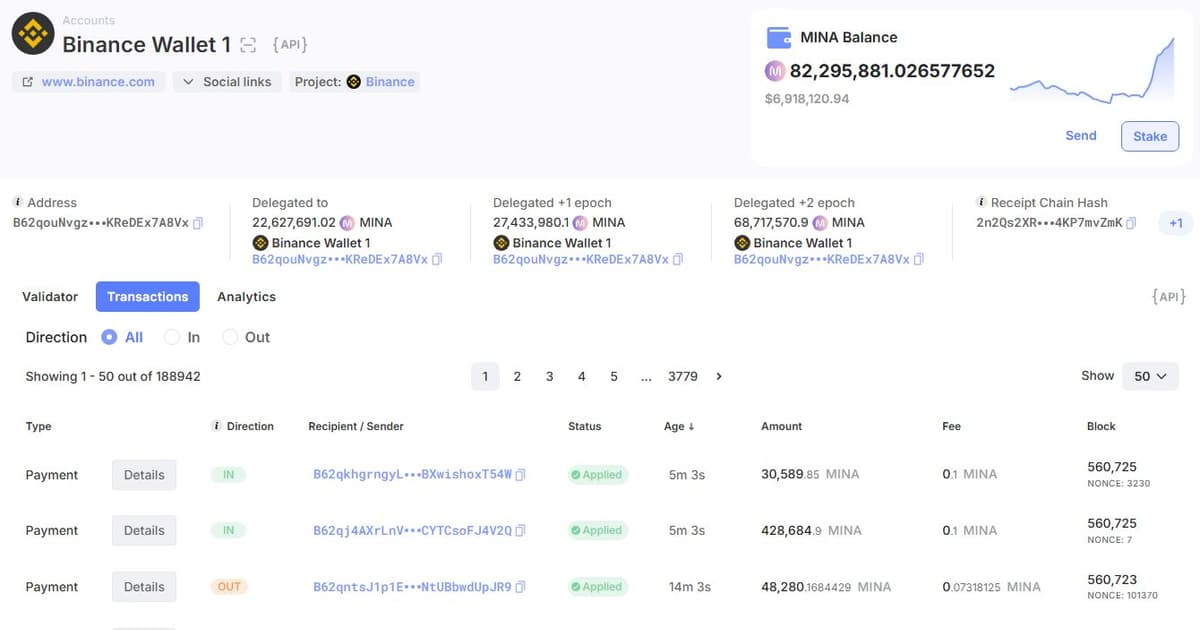Screen dimensions: 1200x630
Task: Open block 560,725 with nonce 7
Action: 1111,523
